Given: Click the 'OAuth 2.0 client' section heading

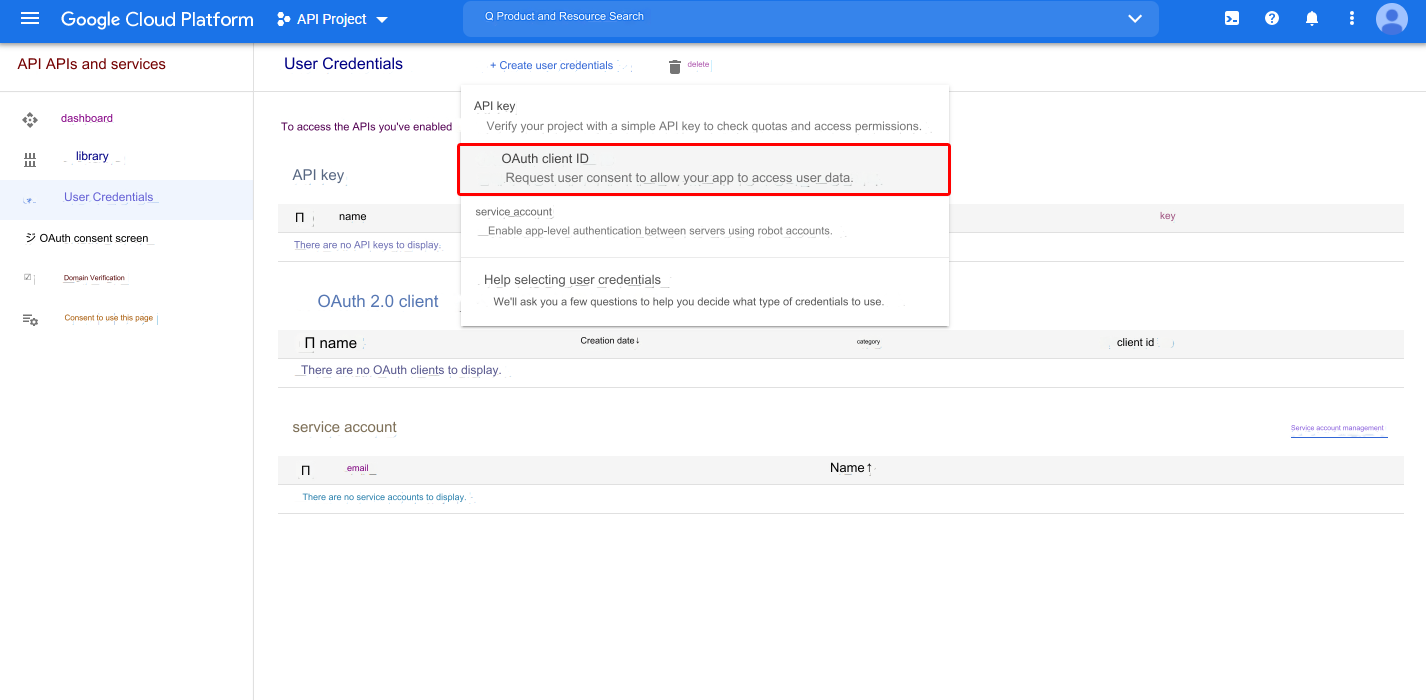Looking at the screenshot, I should pyautogui.click(x=378, y=301).
